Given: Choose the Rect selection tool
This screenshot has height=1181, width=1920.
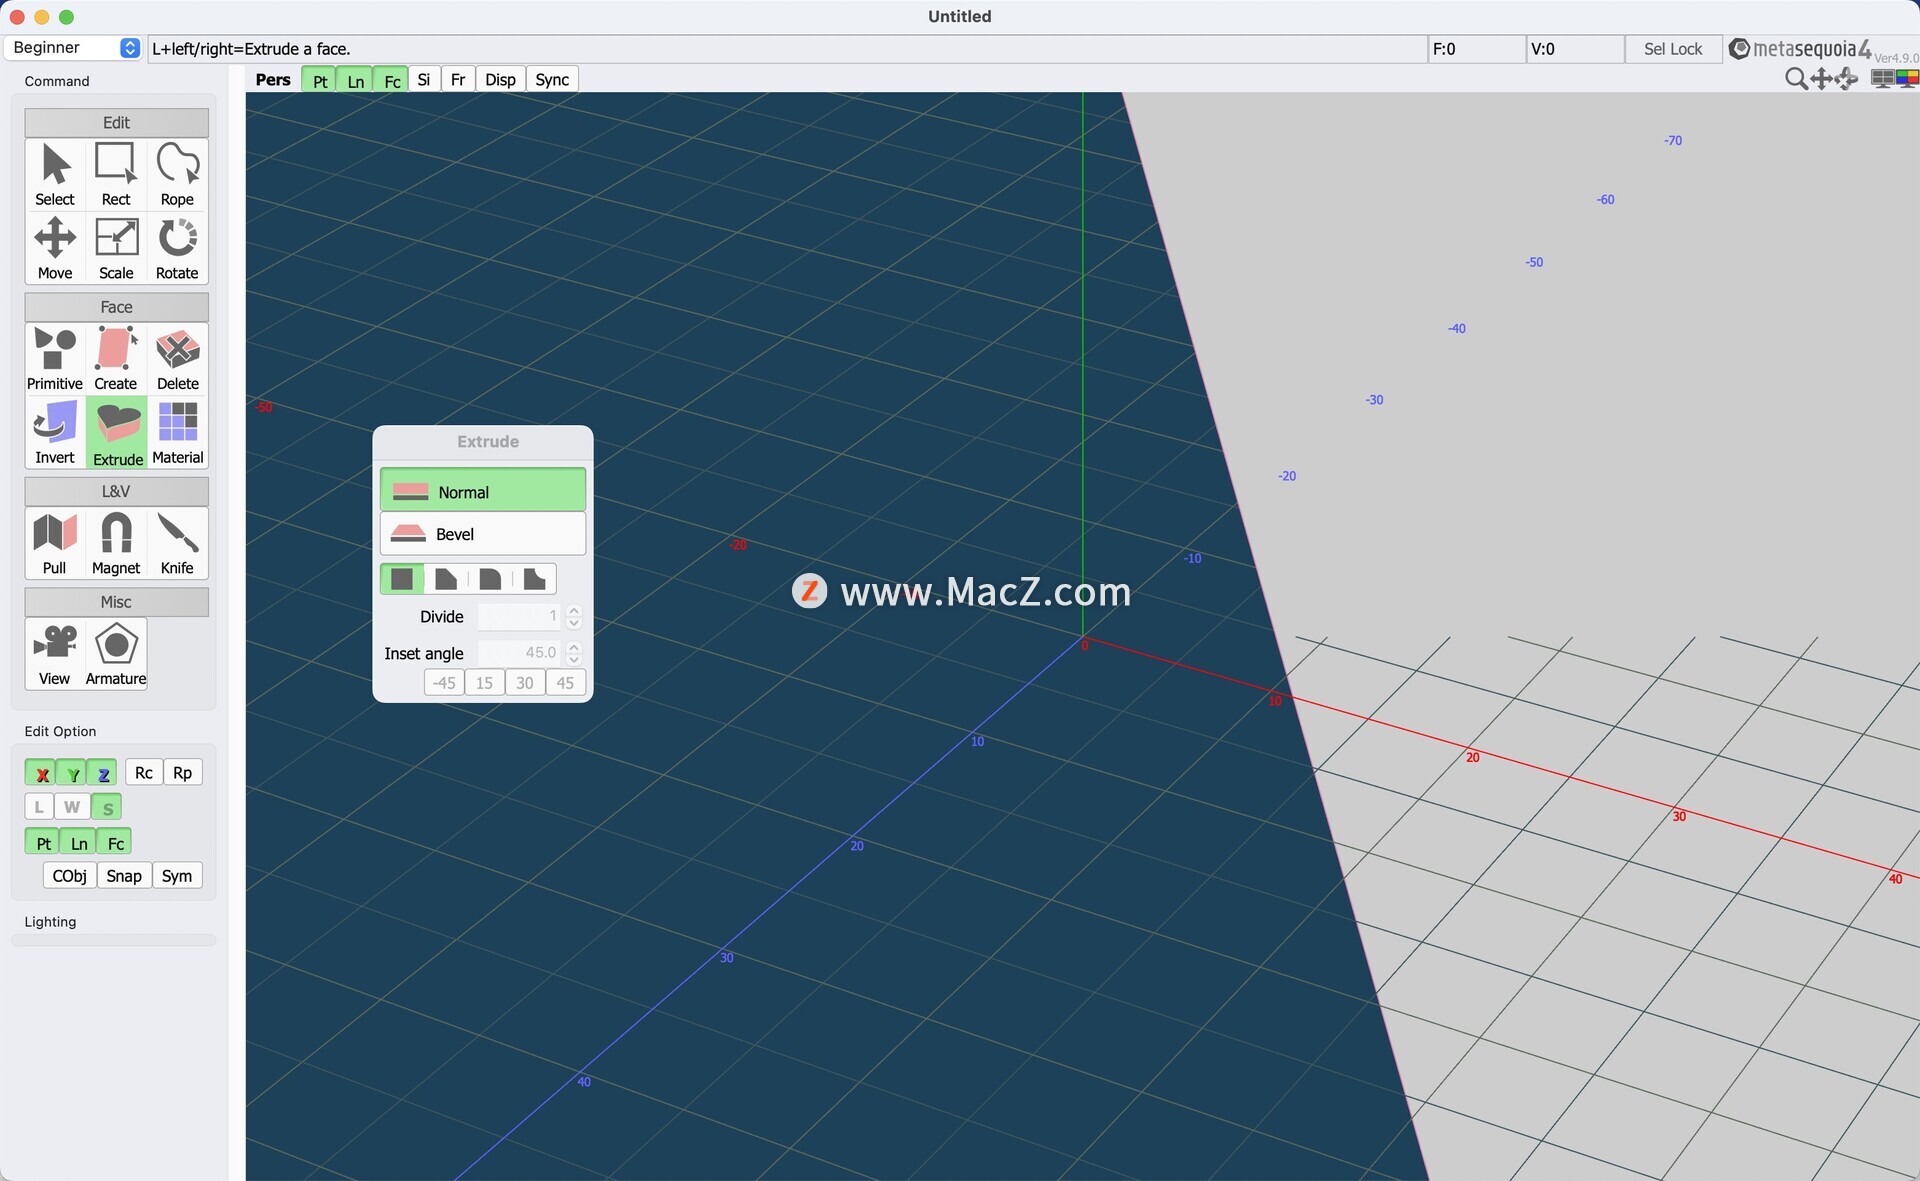Looking at the screenshot, I should coord(116,174).
